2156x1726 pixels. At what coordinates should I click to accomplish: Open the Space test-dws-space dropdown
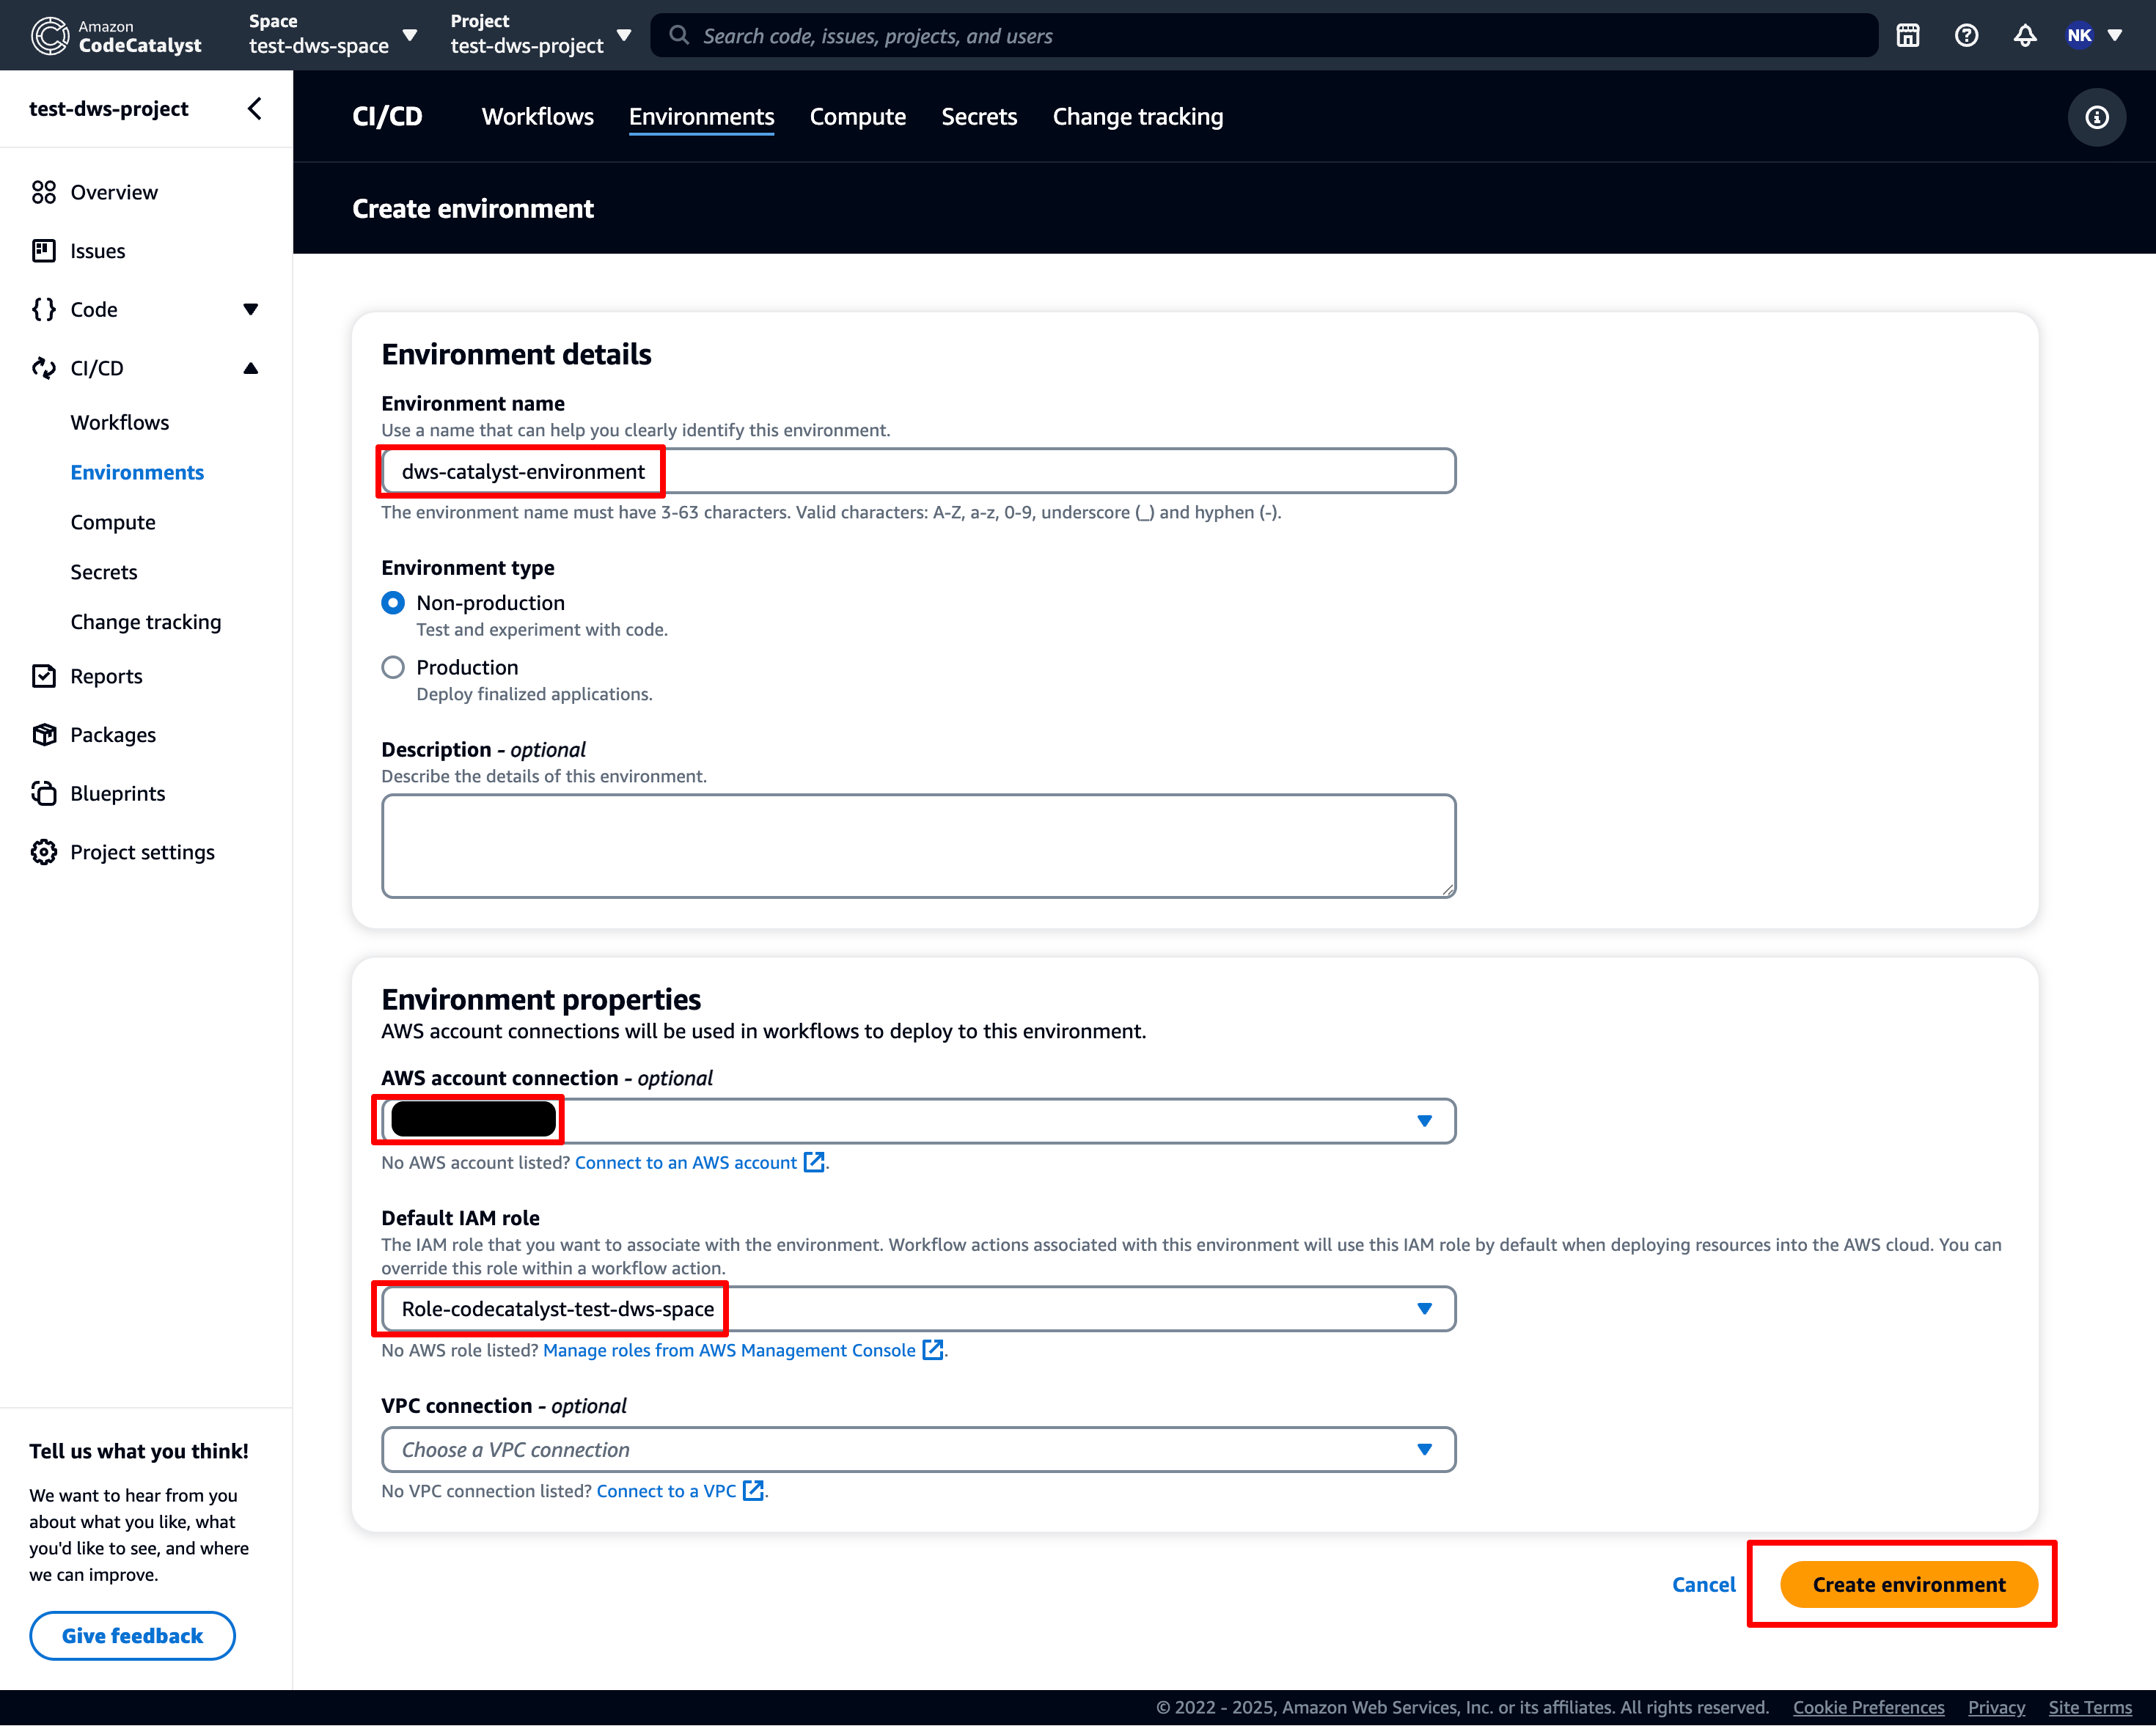pyautogui.click(x=333, y=35)
